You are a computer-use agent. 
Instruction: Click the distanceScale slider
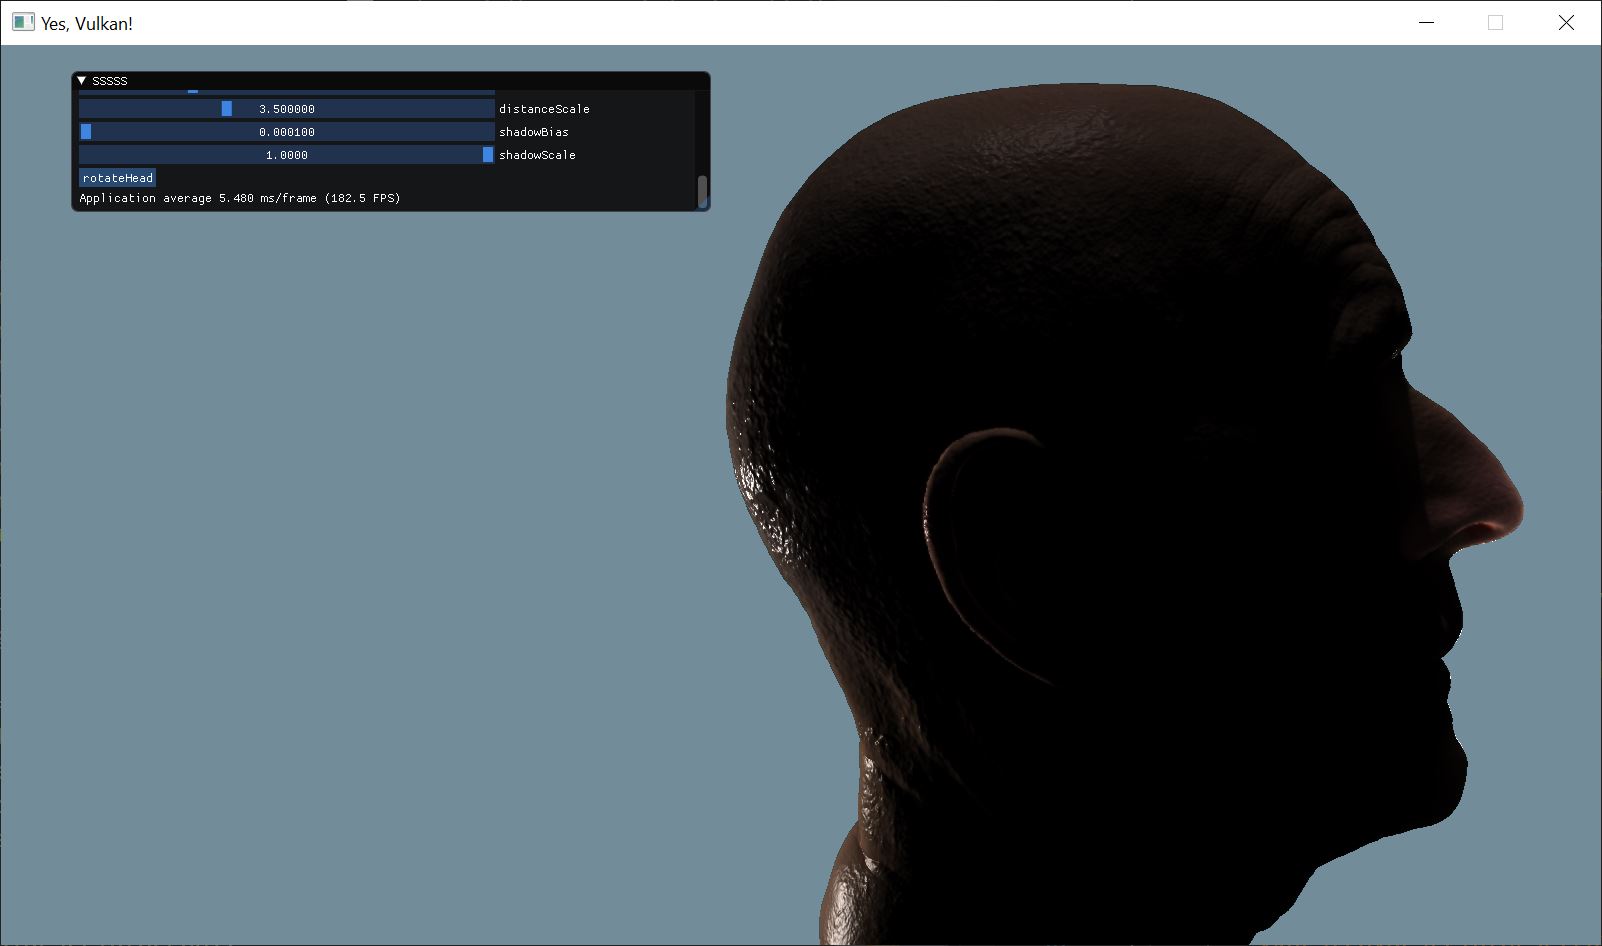point(287,109)
